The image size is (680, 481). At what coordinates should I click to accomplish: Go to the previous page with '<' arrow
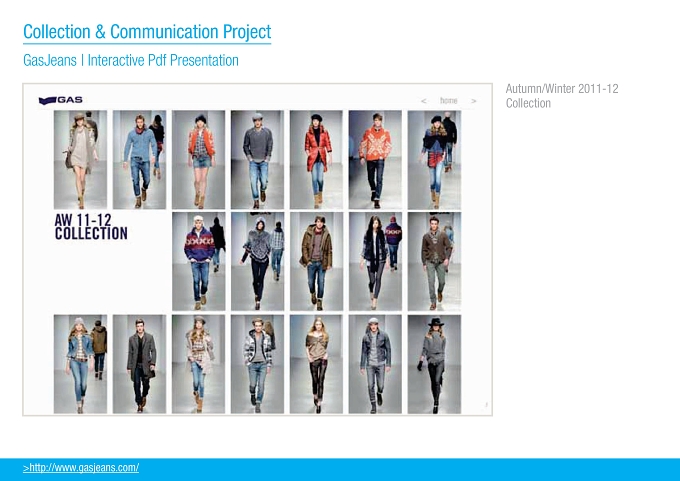point(424,101)
